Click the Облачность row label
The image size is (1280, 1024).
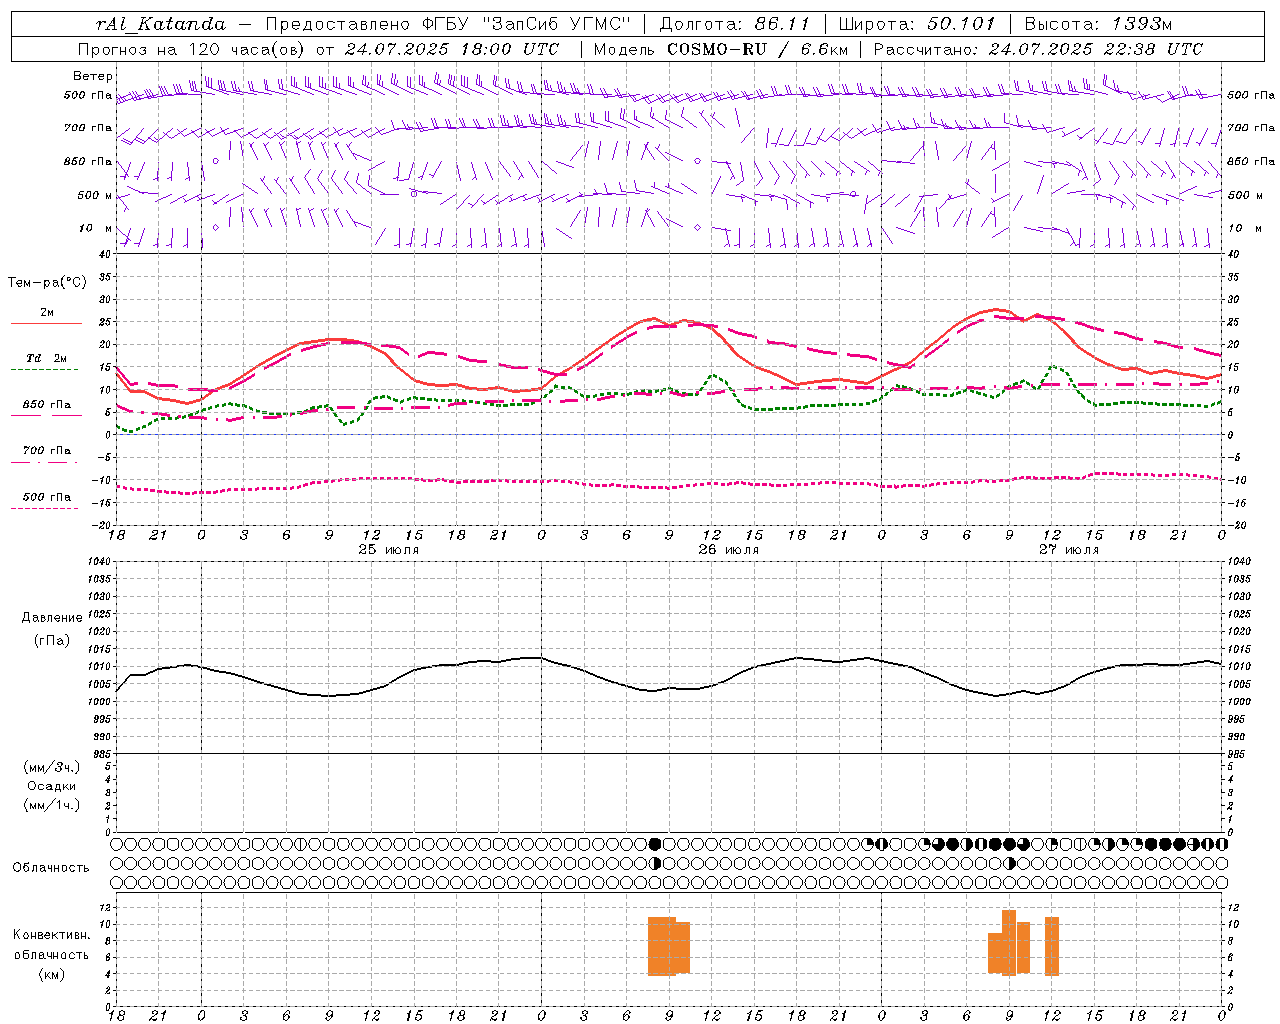click(x=51, y=868)
